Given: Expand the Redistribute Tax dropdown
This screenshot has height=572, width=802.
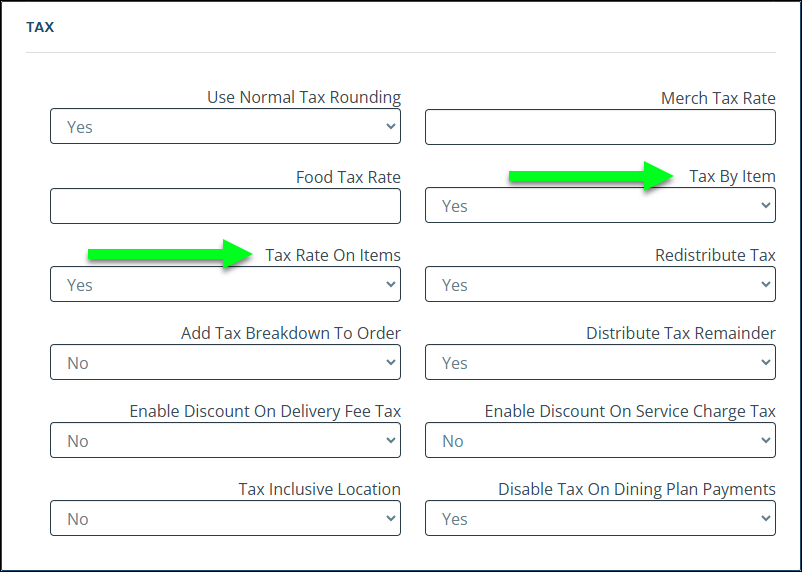Looking at the screenshot, I should pos(600,284).
